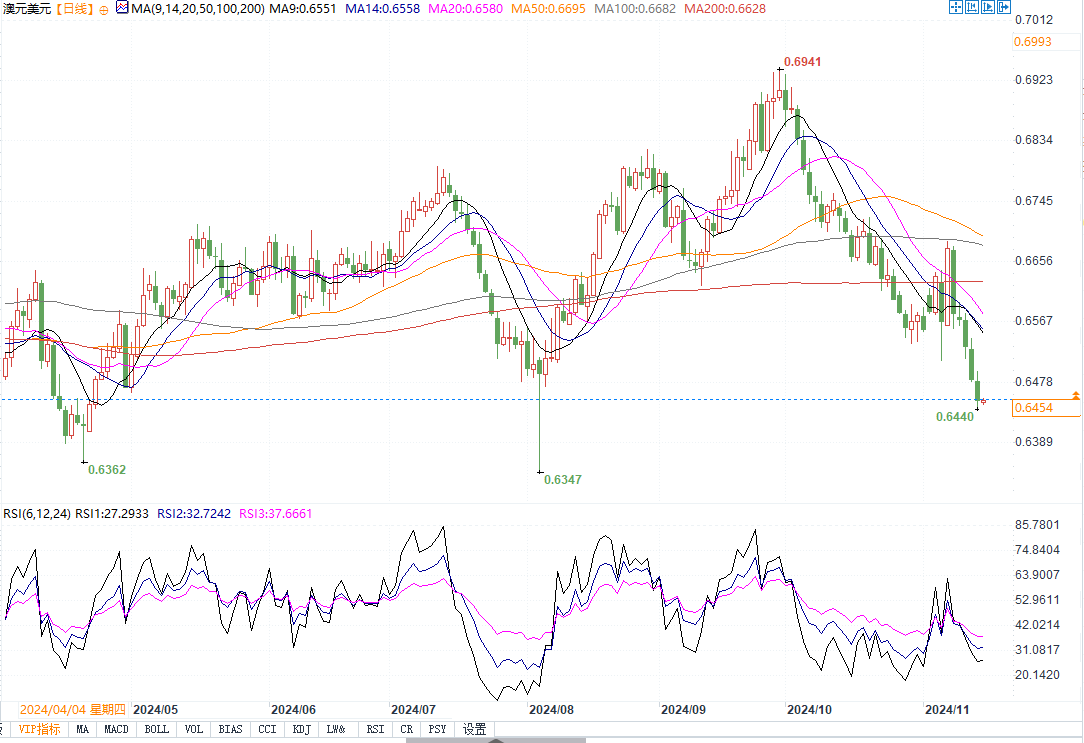Screen dimensions: 1084x743
Task: Click the 2024/06 time axis label
Action: [293, 710]
